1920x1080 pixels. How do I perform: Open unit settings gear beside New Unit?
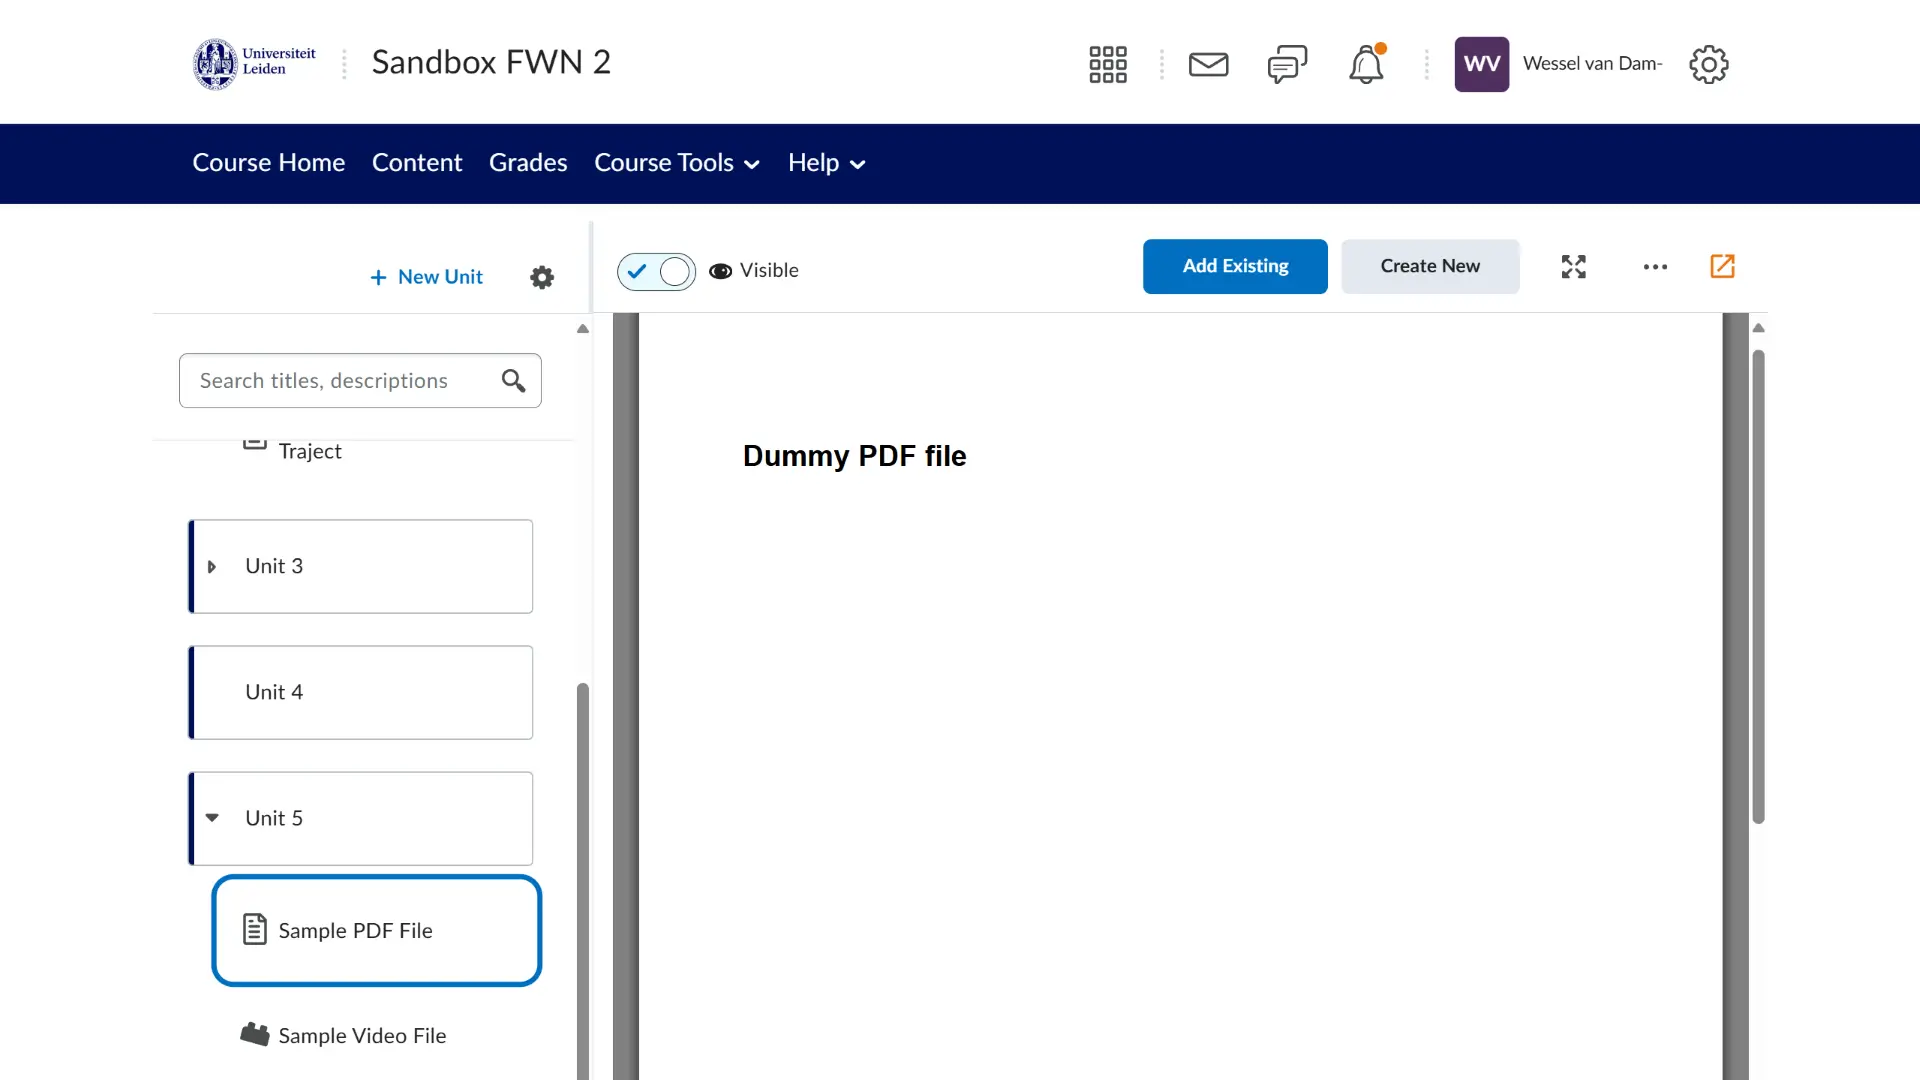[541, 277]
